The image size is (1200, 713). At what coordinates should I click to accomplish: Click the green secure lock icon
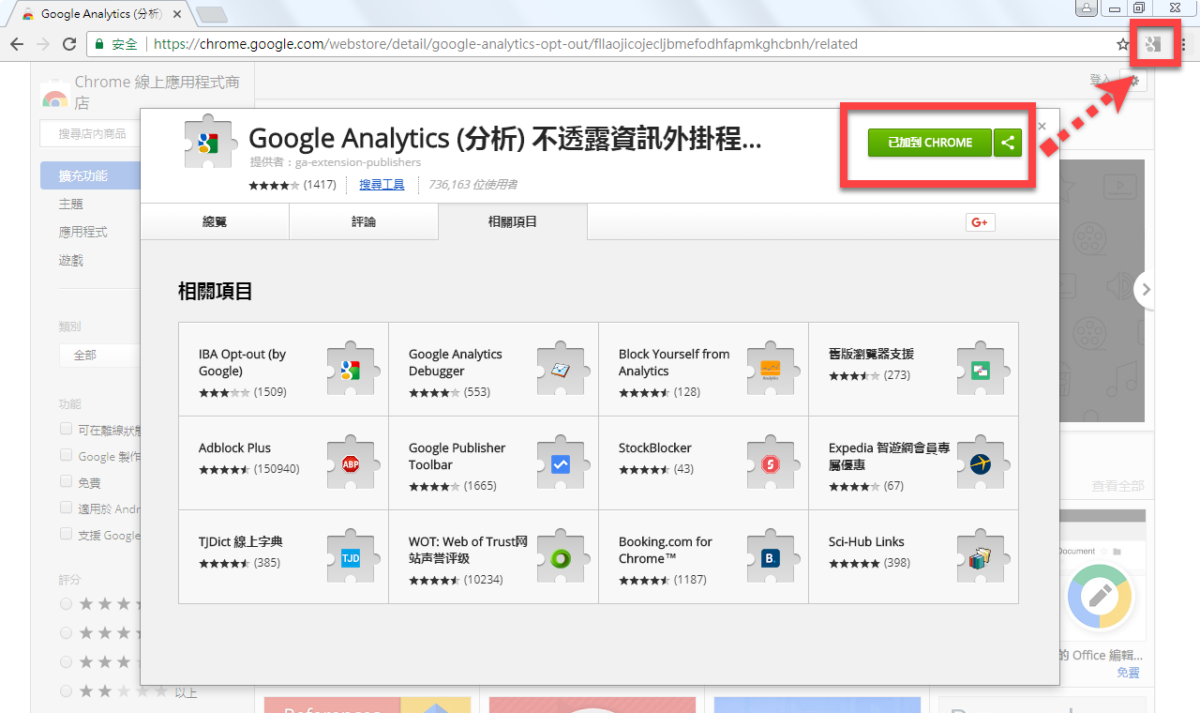[x=98, y=45]
